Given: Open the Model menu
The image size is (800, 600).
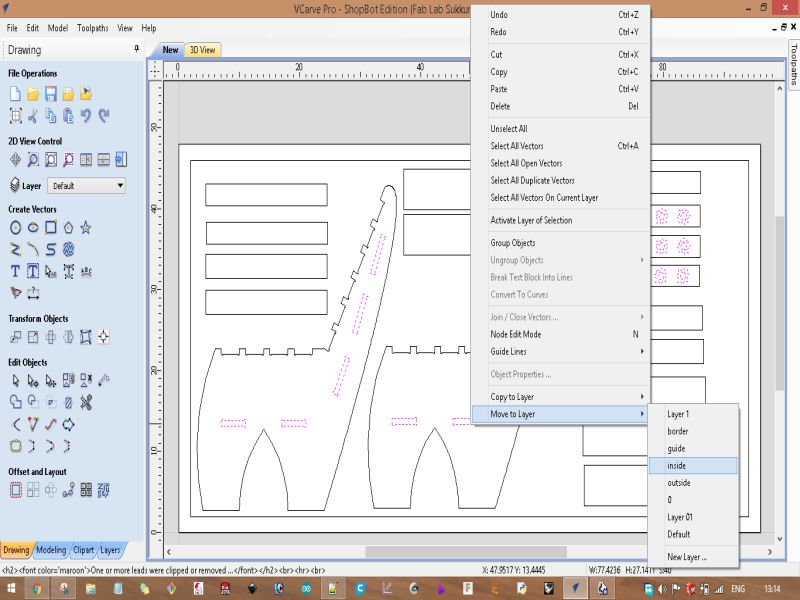Looking at the screenshot, I should pyautogui.click(x=58, y=28).
